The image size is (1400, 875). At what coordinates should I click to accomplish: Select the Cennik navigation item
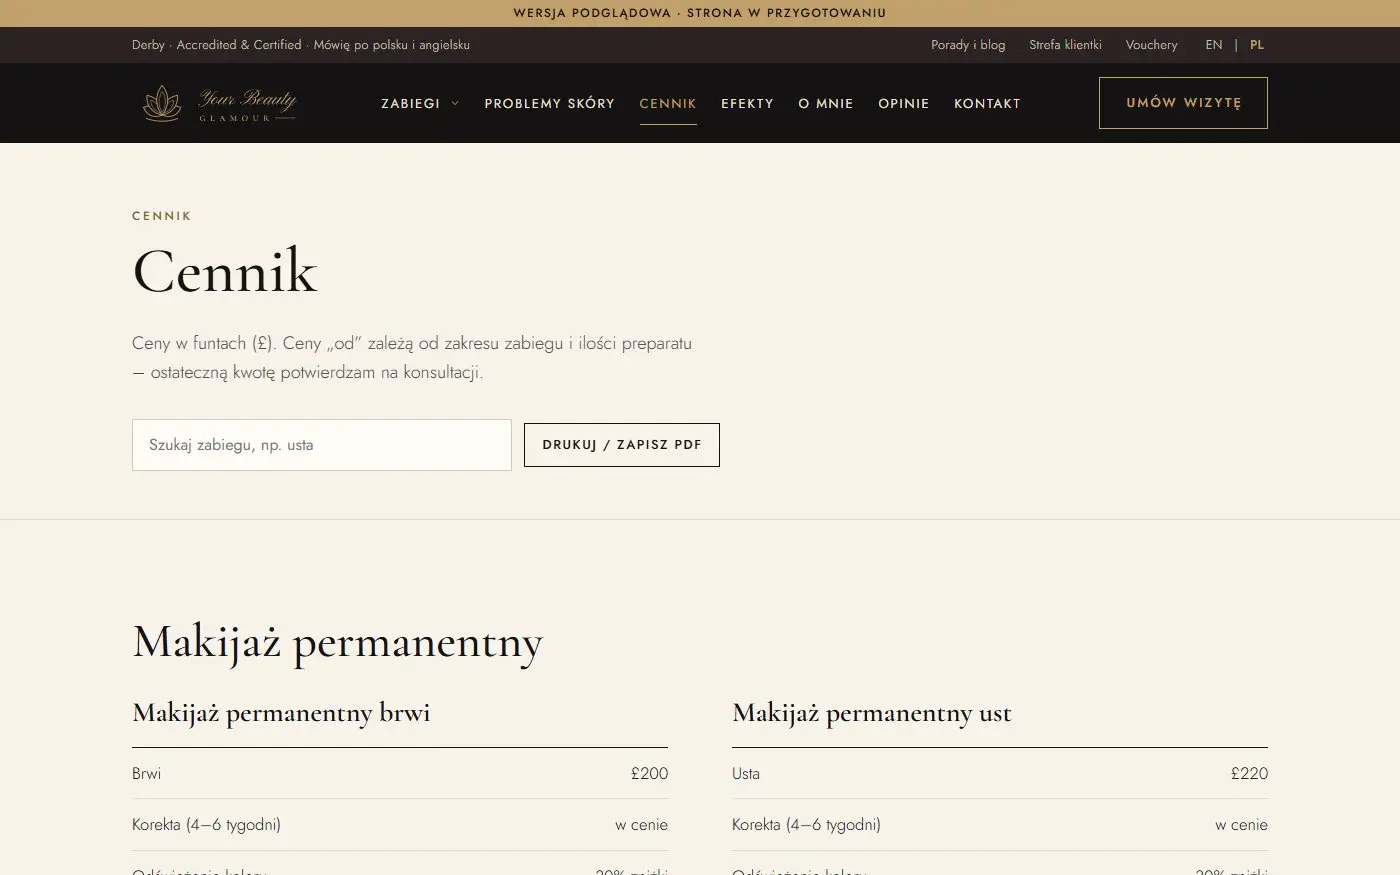(668, 103)
